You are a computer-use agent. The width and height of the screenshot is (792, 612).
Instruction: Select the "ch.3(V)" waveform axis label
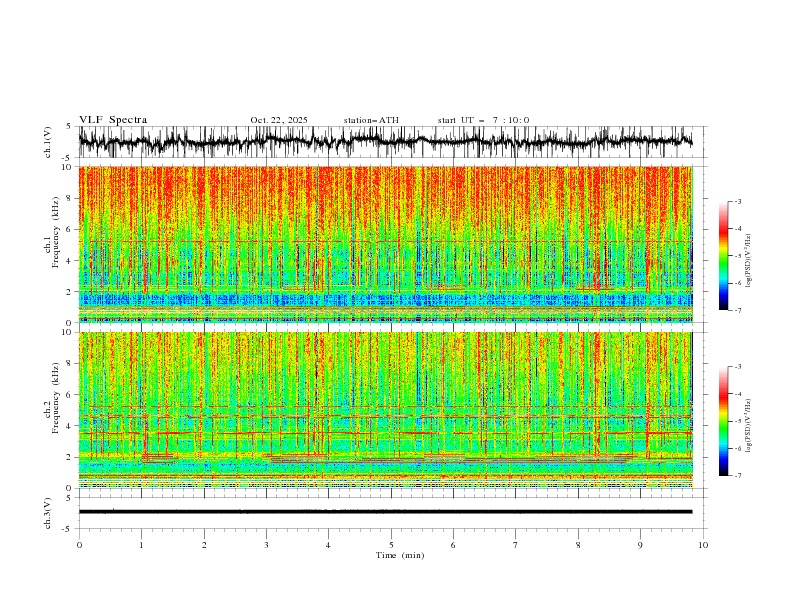coord(48,513)
